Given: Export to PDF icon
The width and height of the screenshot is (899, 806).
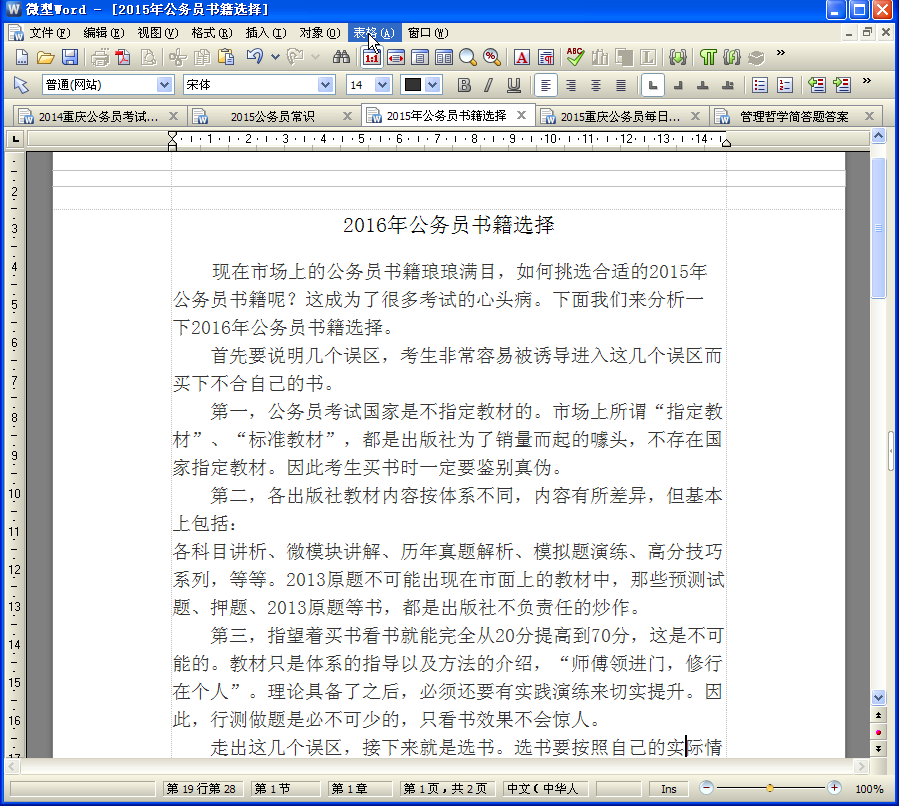Looking at the screenshot, I should pyautogui.click(x=123, y=57).
